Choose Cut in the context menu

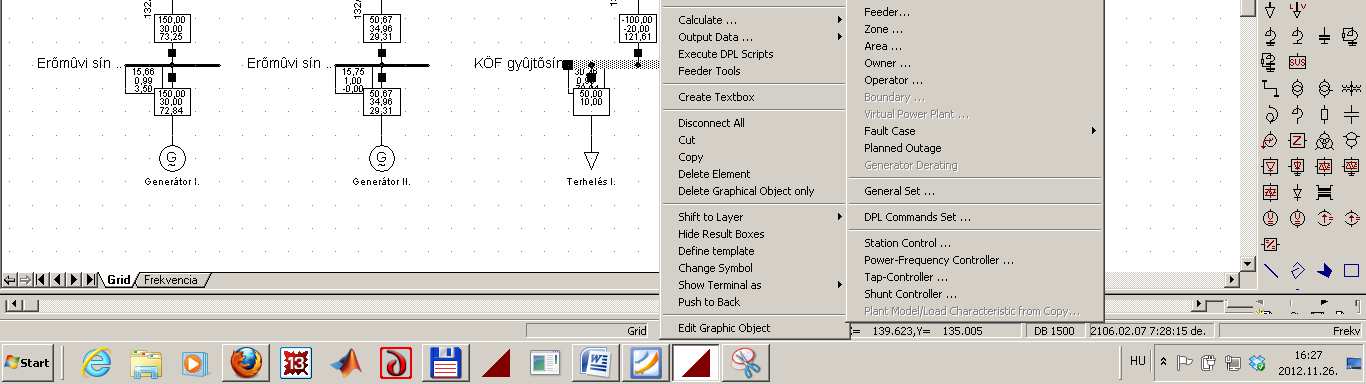click(755, 140)
